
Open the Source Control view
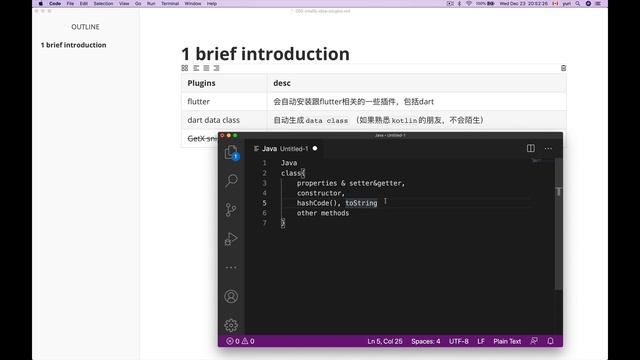[x=231, y=209]
